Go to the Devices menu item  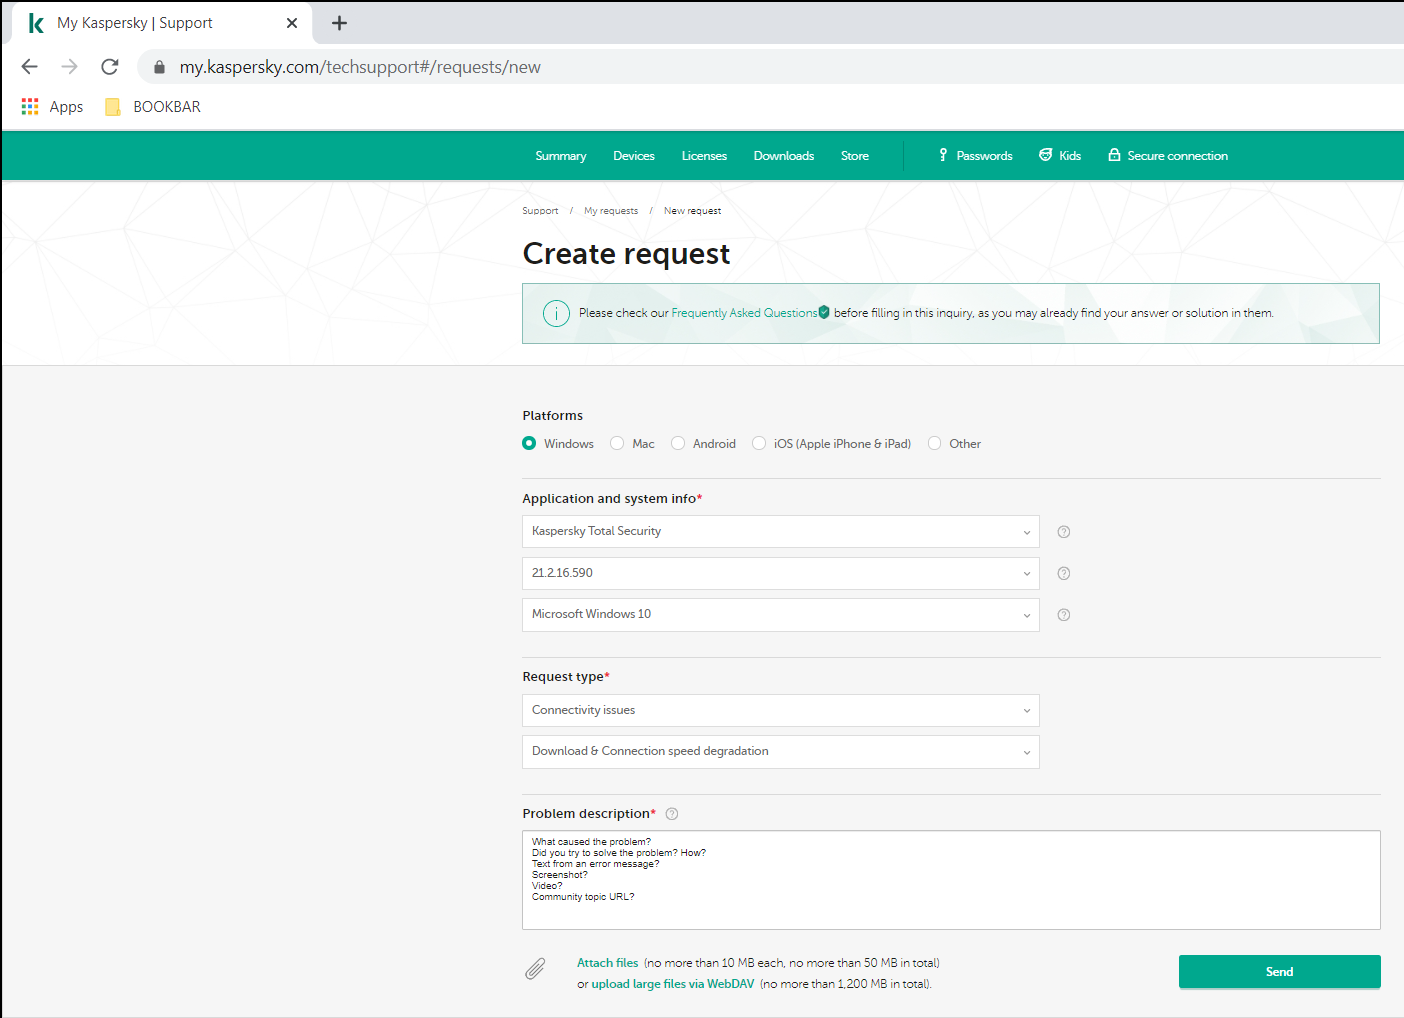(634, 156)
